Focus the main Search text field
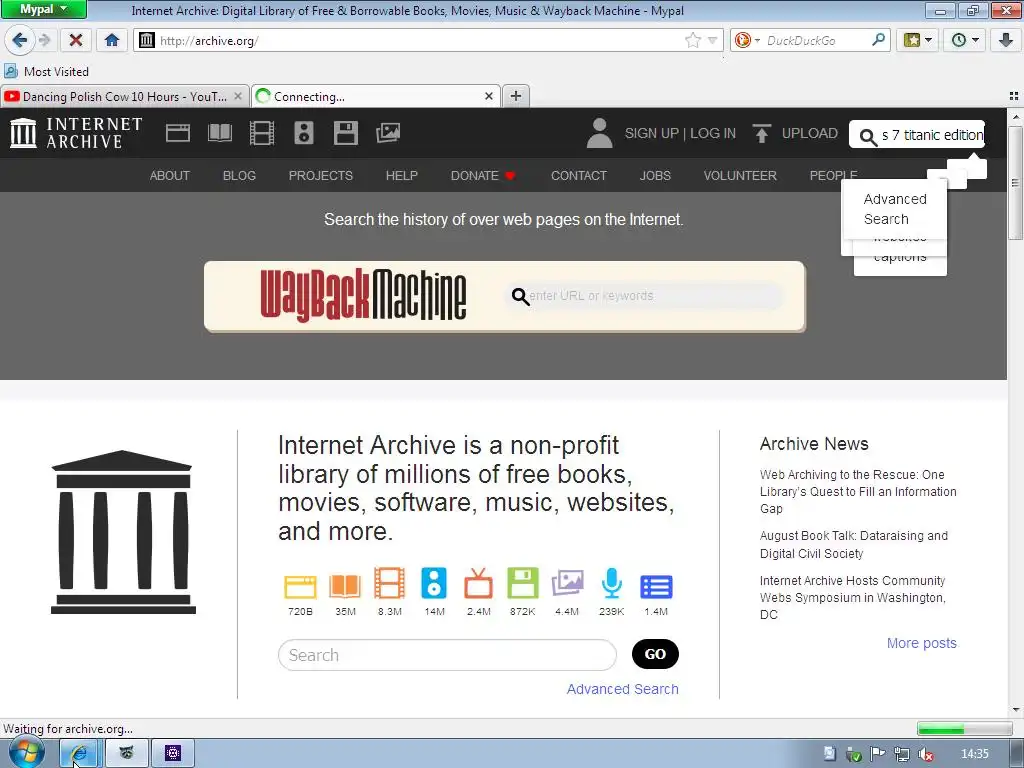This screenshot has height=768, width=1024. click(447, 655)
